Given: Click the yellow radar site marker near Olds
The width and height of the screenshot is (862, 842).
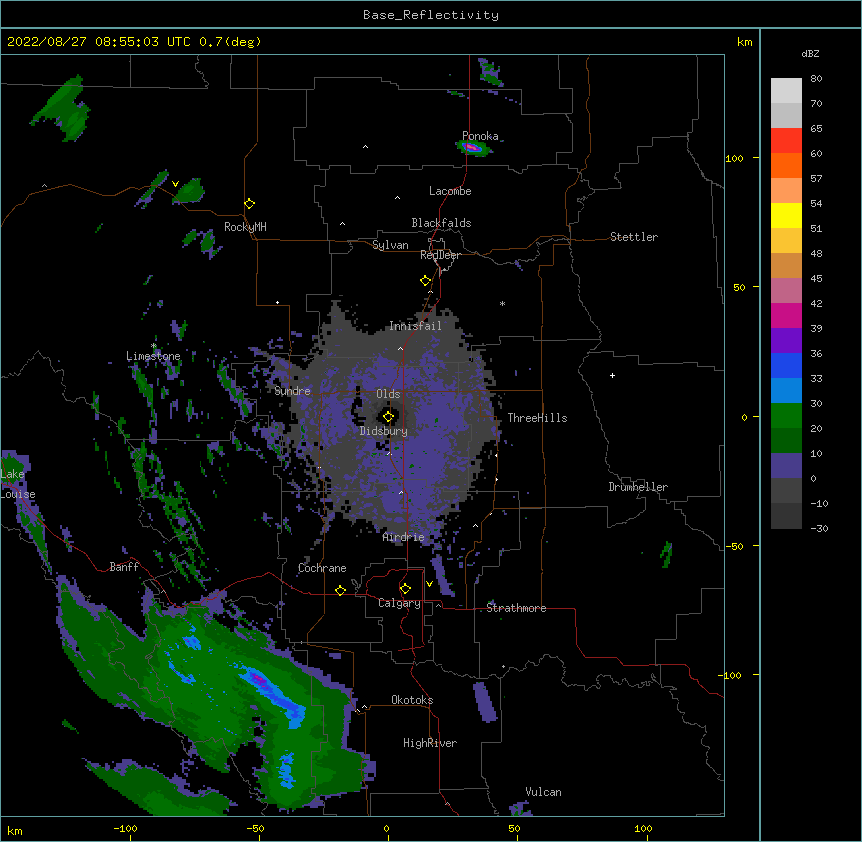Looking at the screenshot, I should 388,417.
